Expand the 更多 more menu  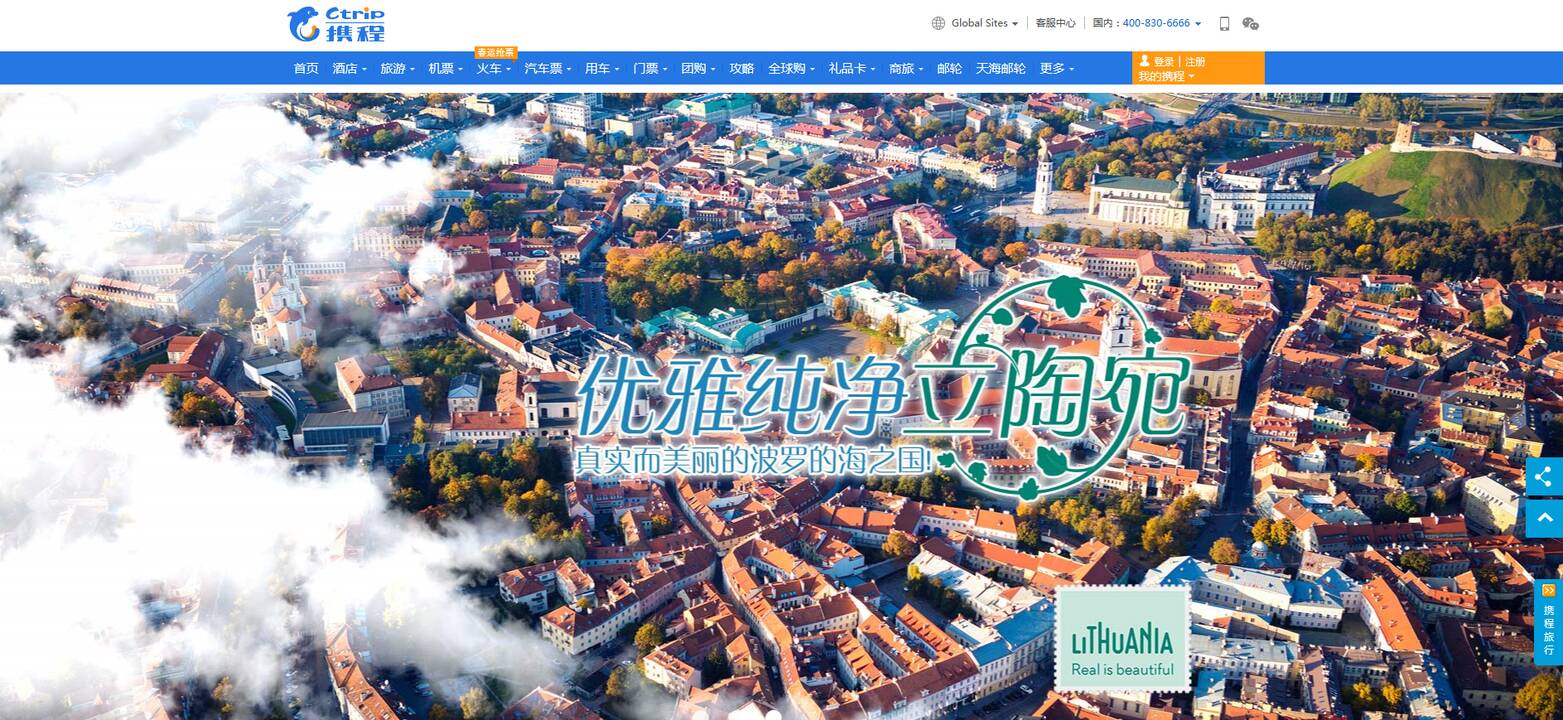(1057, 68)
